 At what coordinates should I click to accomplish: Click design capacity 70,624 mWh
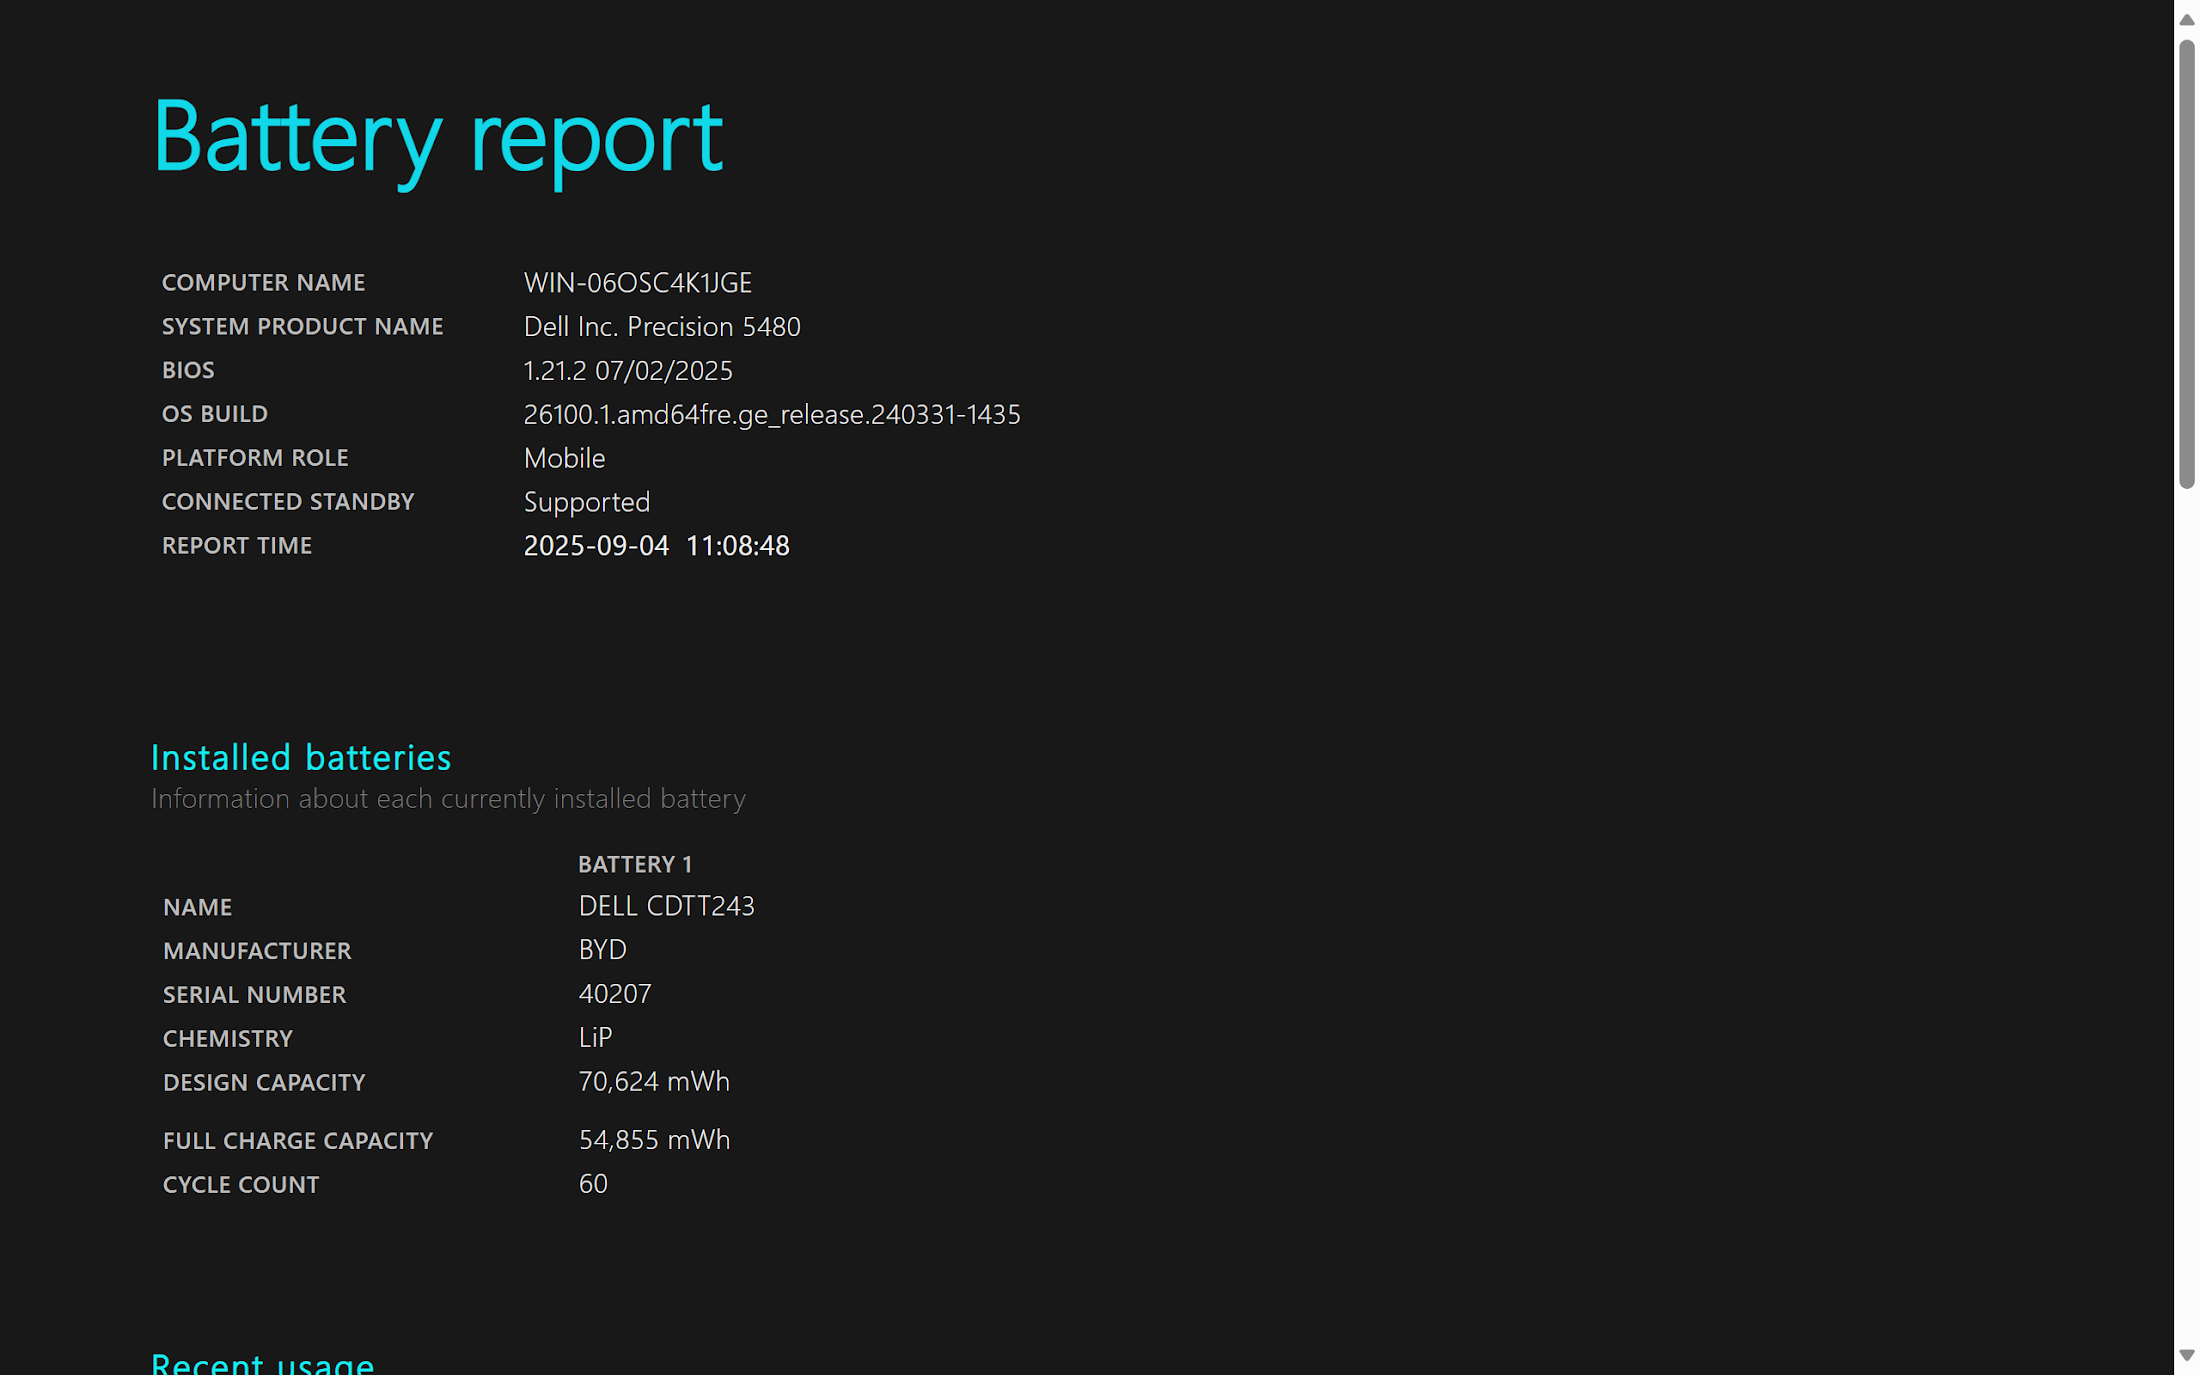point(654,1083)
